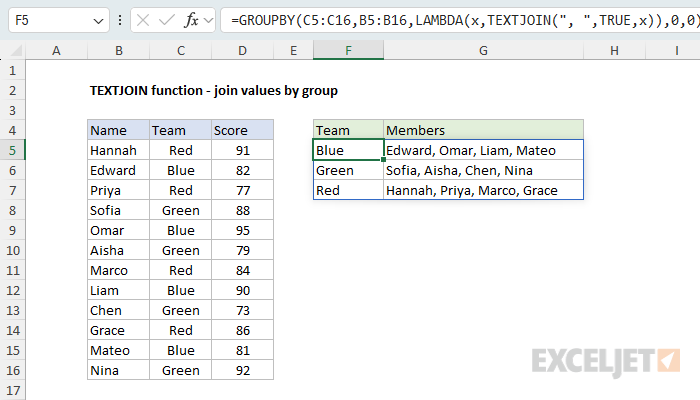Viewport: 700px width, 400px height.
Task: Select cell with 'Chen'
Action: (118, 310)
